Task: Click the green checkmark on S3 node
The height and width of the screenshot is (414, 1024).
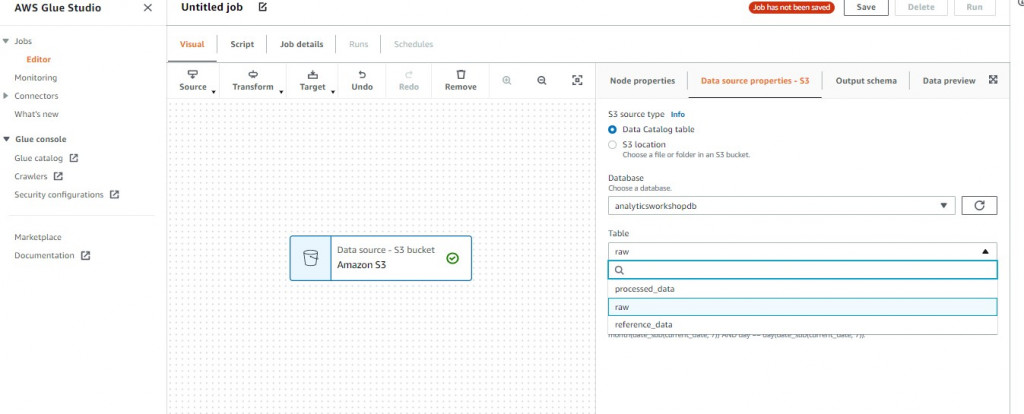Action: click(x=453, y=258)
